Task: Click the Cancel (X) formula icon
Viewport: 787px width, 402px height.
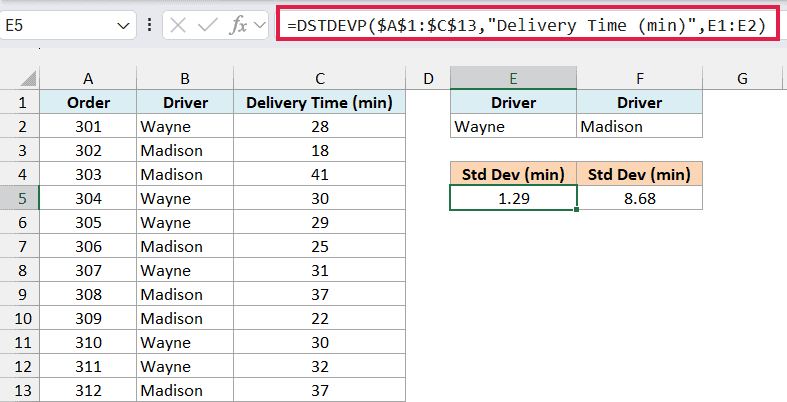Action: click(x=178, y=25)
